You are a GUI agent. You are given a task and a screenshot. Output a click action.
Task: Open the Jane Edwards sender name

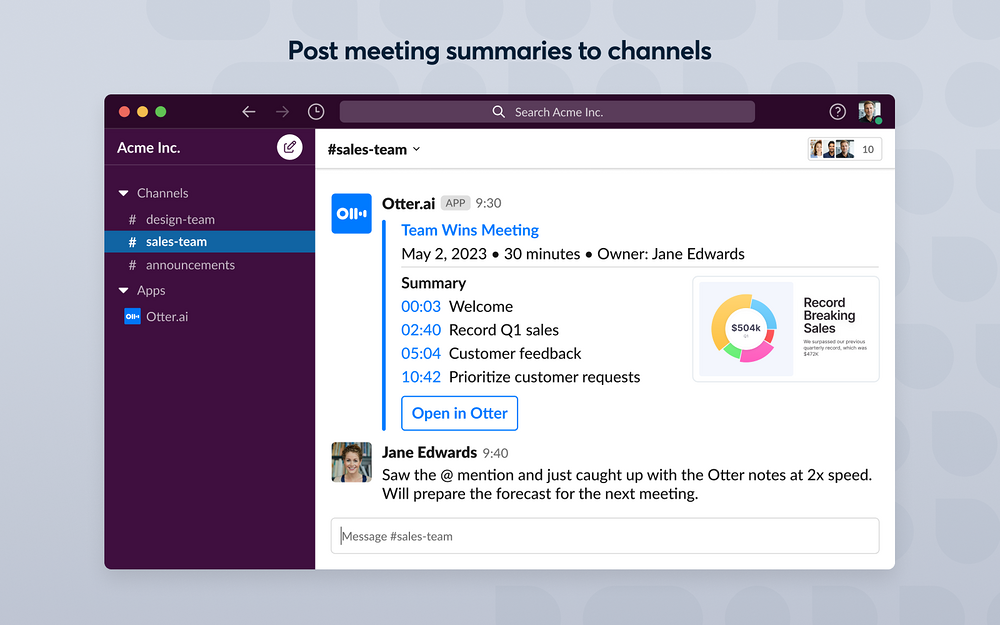[429, 452]
